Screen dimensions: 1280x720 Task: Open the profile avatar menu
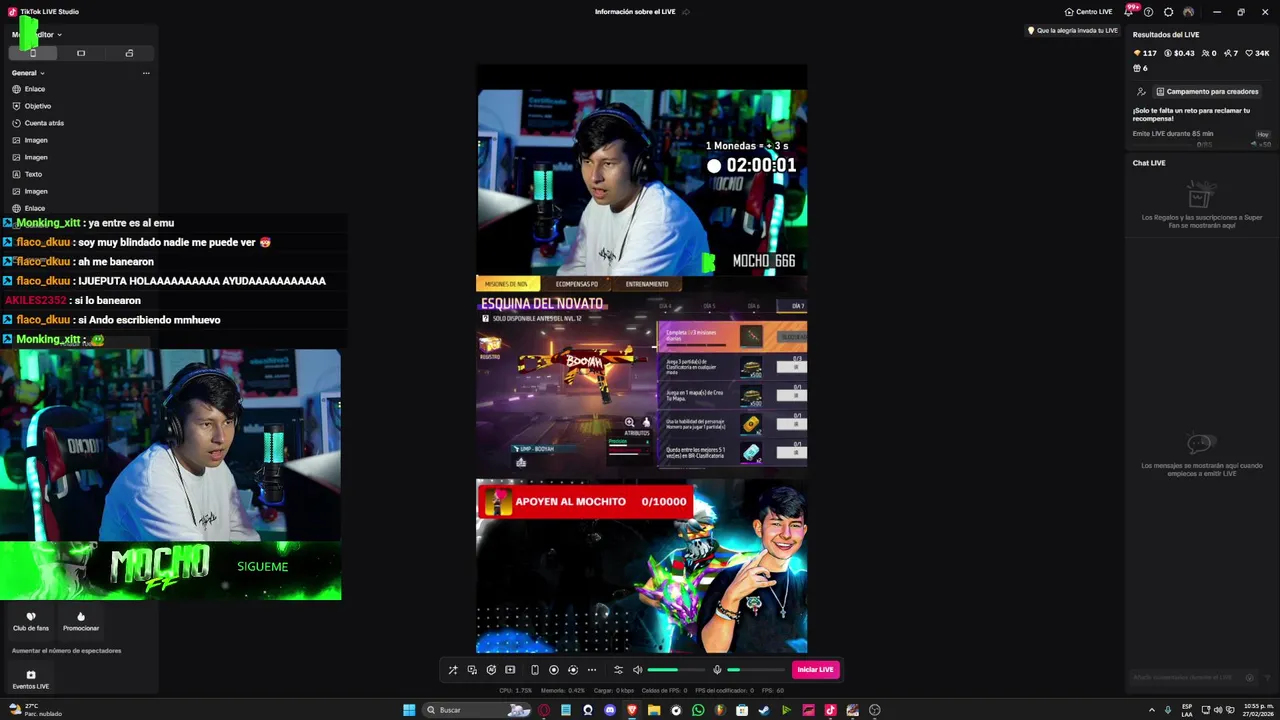click(1188, 12)
